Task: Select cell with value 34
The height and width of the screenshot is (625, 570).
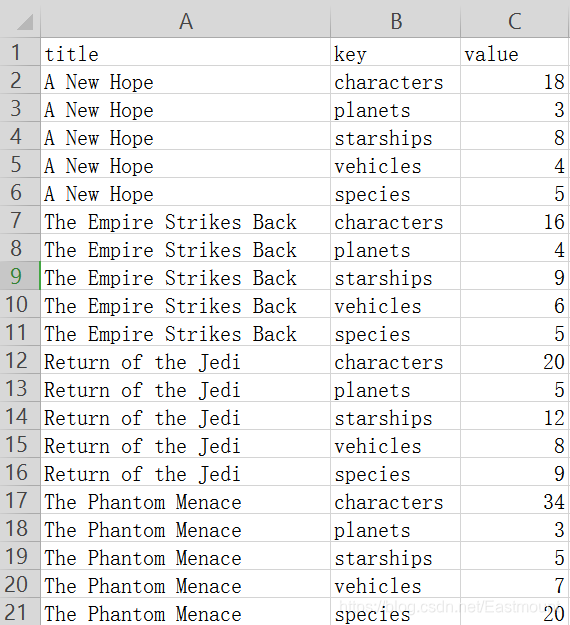Action: point(515,500)
